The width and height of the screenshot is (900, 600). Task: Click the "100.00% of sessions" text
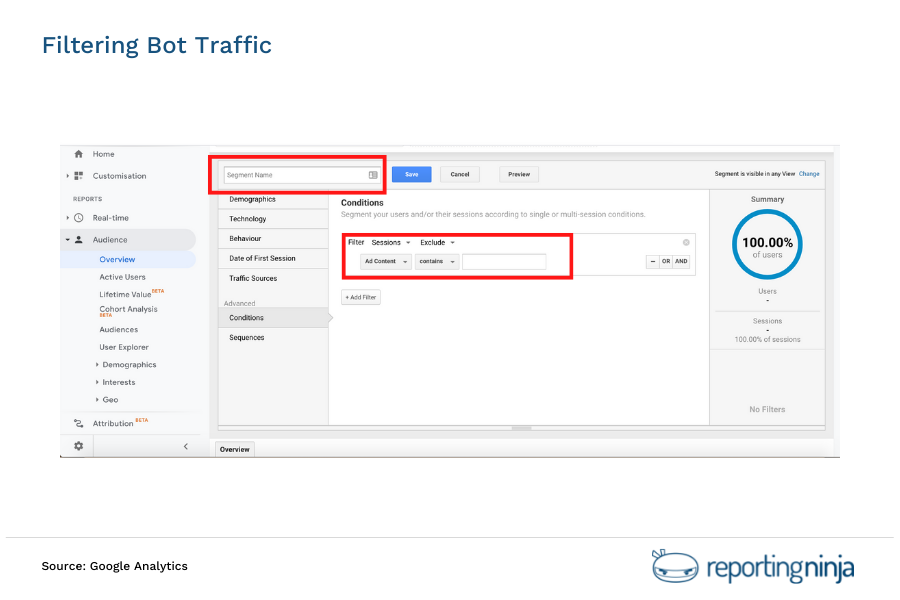(767, 339)
